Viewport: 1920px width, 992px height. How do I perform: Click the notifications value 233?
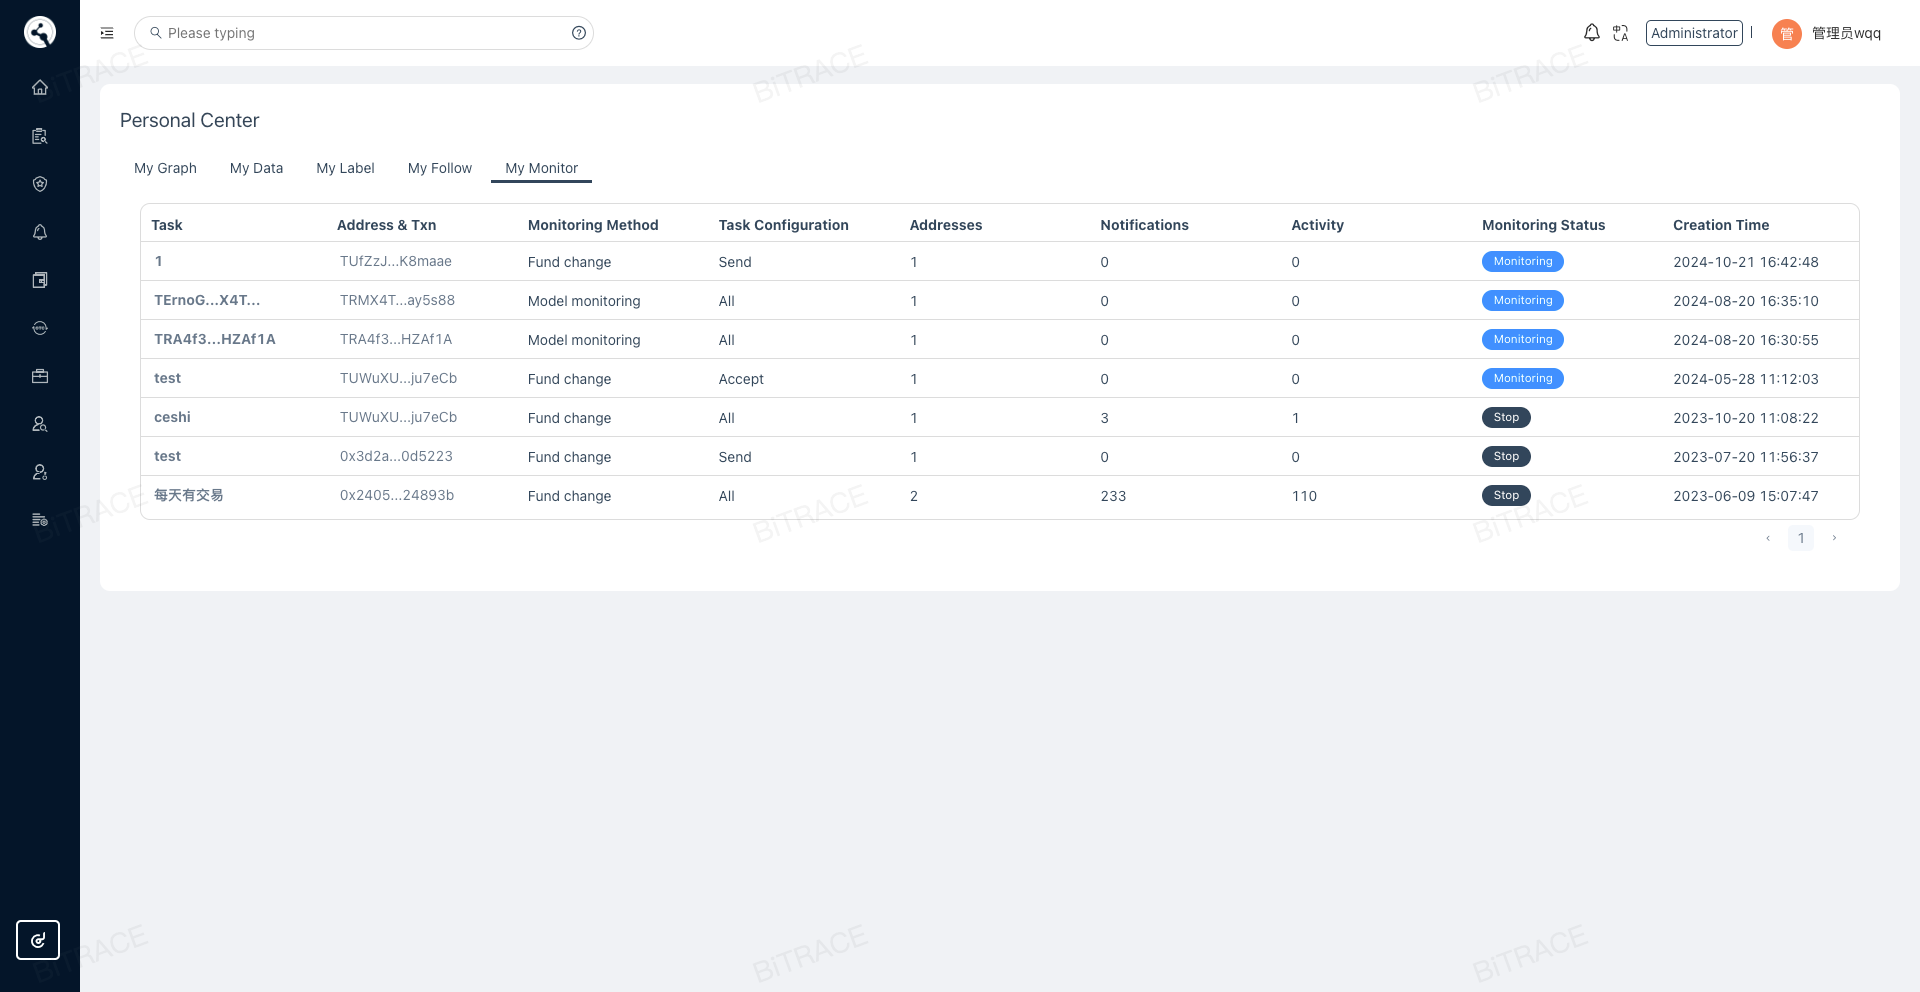point(1113,496)
